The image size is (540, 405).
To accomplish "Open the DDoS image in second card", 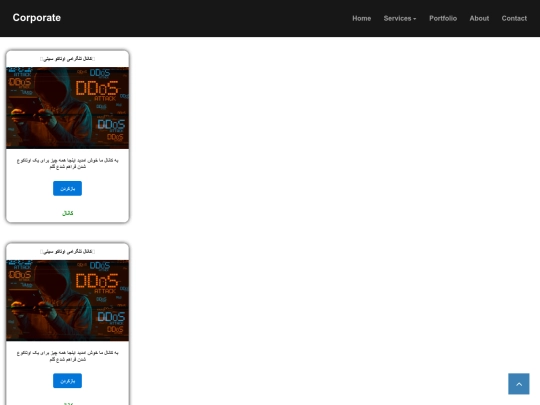I will 68,301.
